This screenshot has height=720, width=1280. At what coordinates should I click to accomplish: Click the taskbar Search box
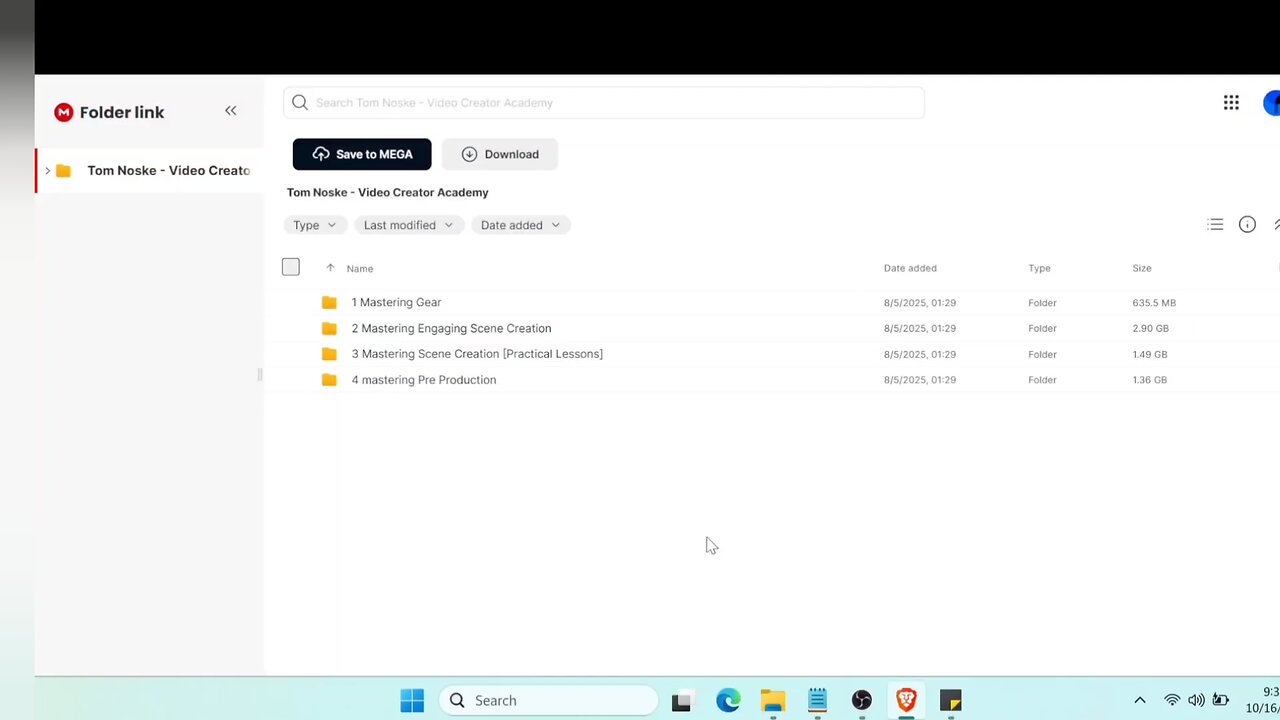[548, 700]
